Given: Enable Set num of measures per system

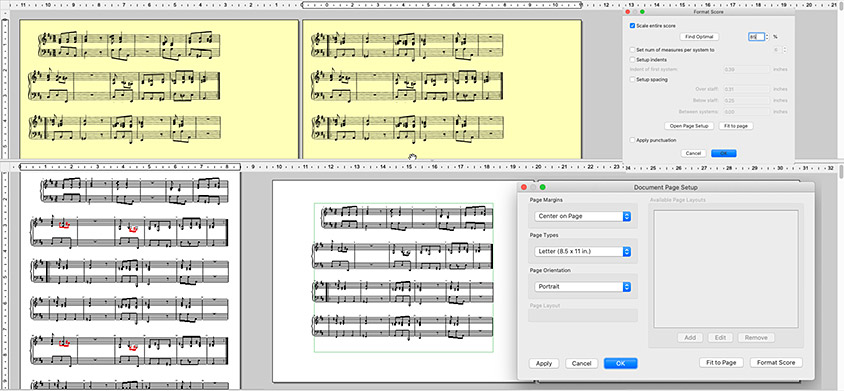Looking at the screenshot, I should click(x=632, y=50).
